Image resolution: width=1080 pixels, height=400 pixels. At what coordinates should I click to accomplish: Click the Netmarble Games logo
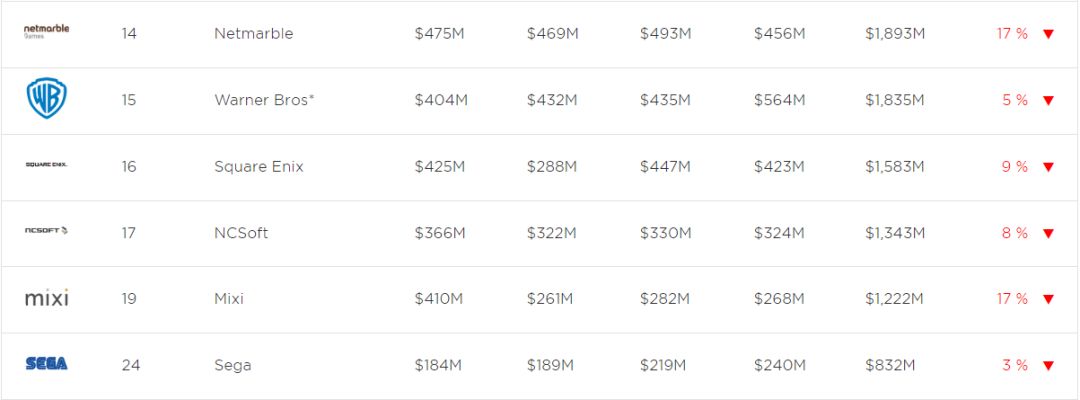46,31
